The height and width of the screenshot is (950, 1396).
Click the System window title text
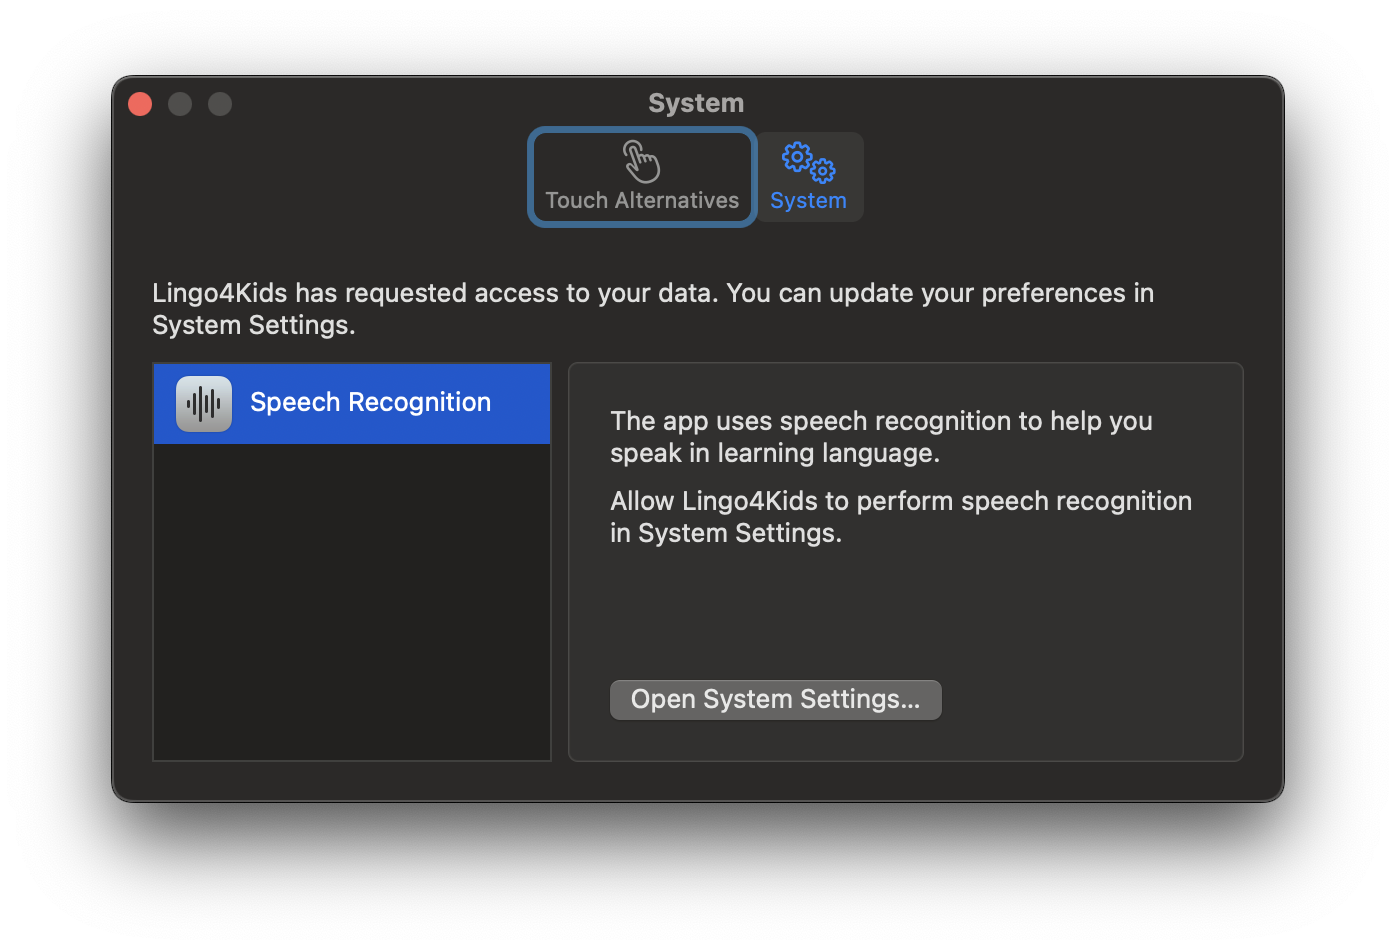(x=696, y=103)
